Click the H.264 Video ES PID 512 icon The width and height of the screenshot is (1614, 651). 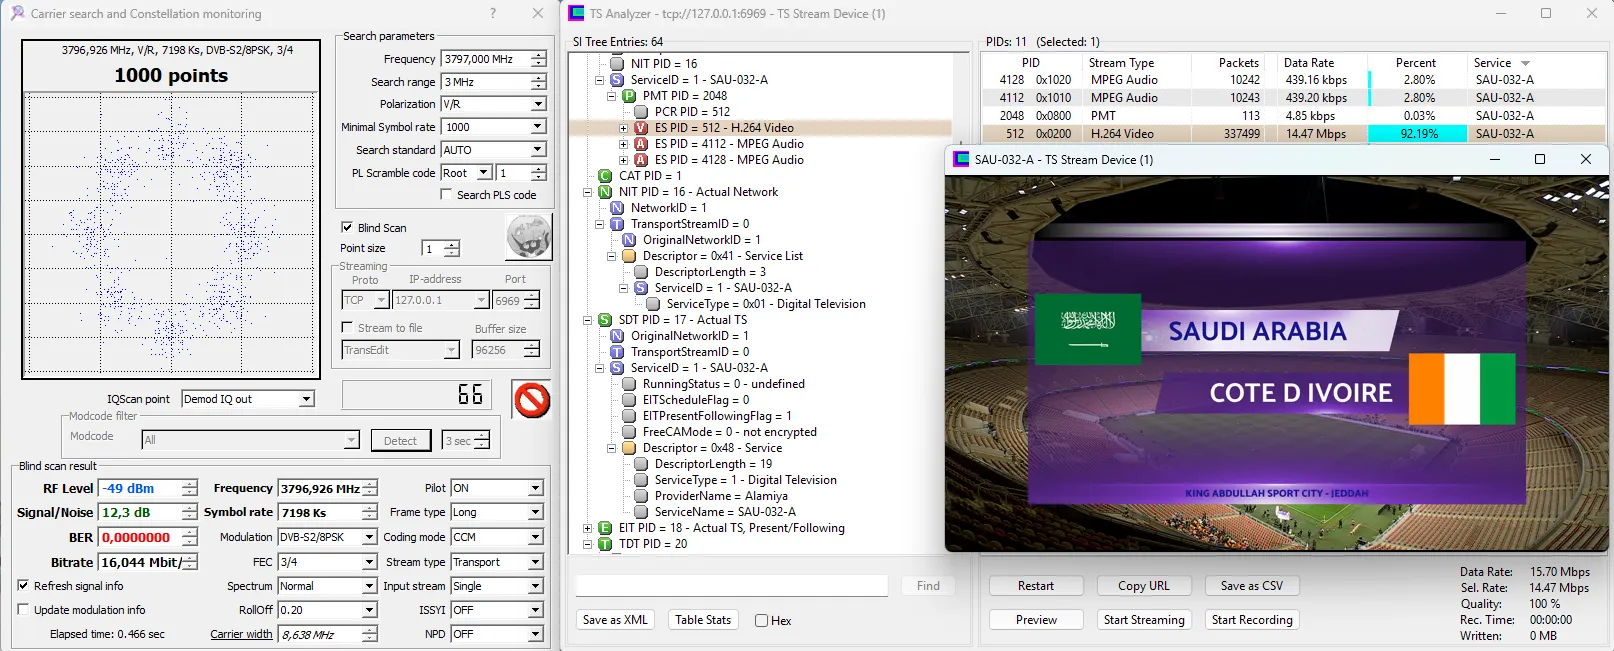(641, 128)
